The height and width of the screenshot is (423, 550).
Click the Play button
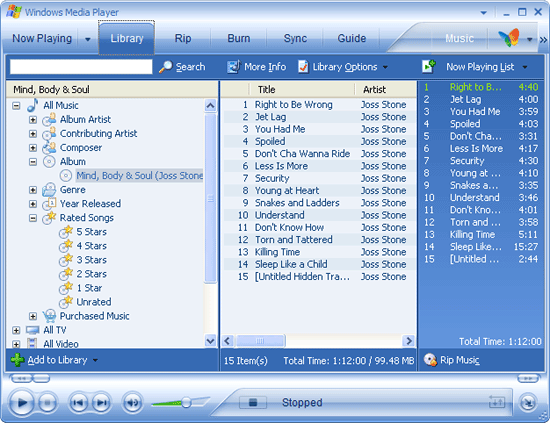click(x=21, y=403)
